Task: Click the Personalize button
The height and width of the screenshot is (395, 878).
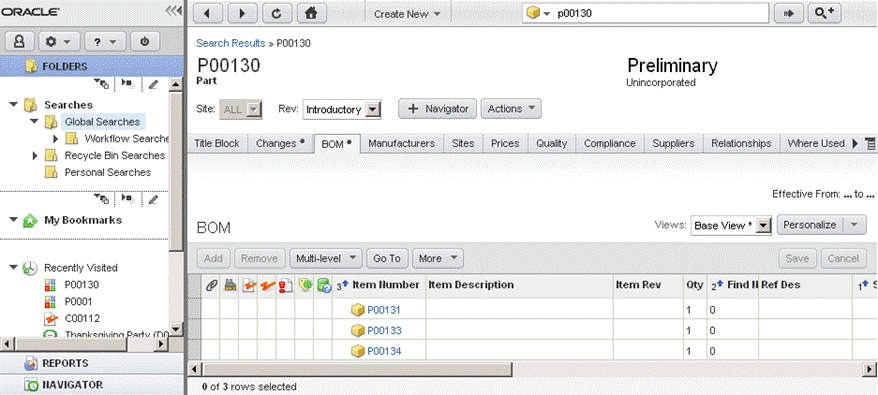Action: 810,225
